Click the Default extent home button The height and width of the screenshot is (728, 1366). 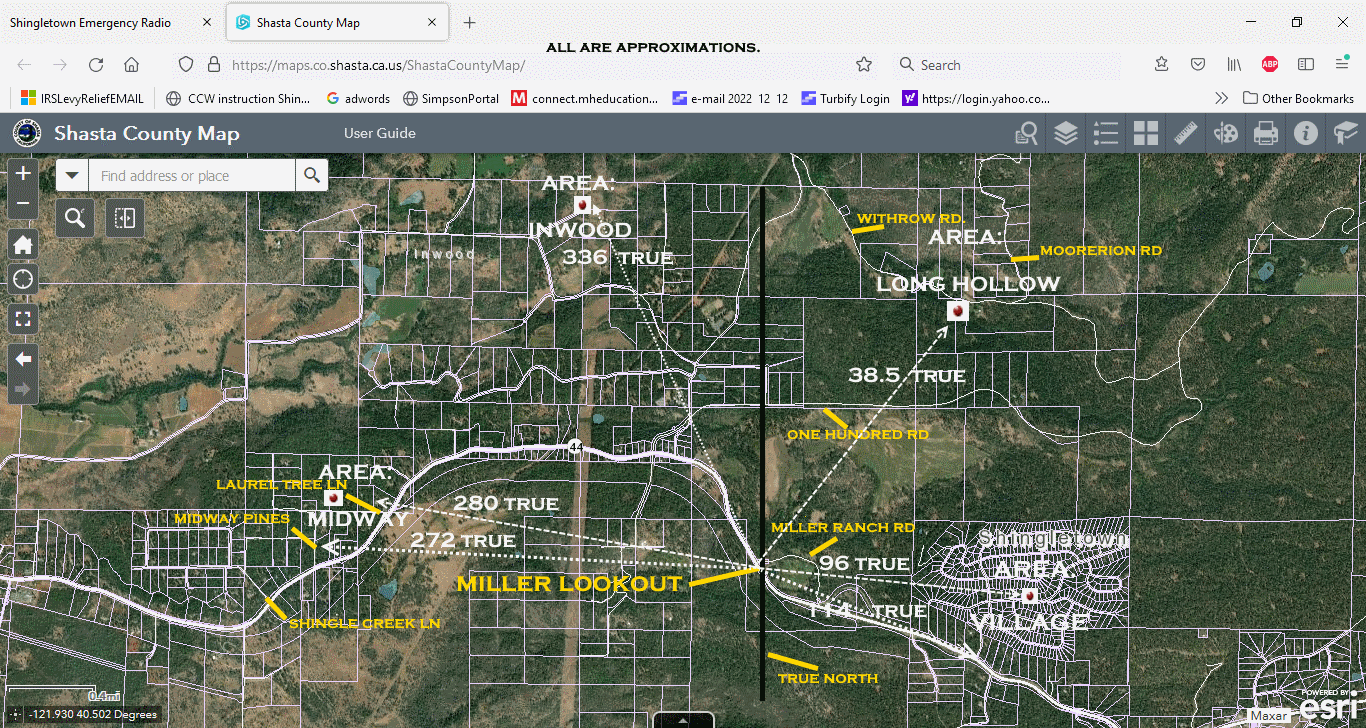pyautogui.click(x=23, y=244)
